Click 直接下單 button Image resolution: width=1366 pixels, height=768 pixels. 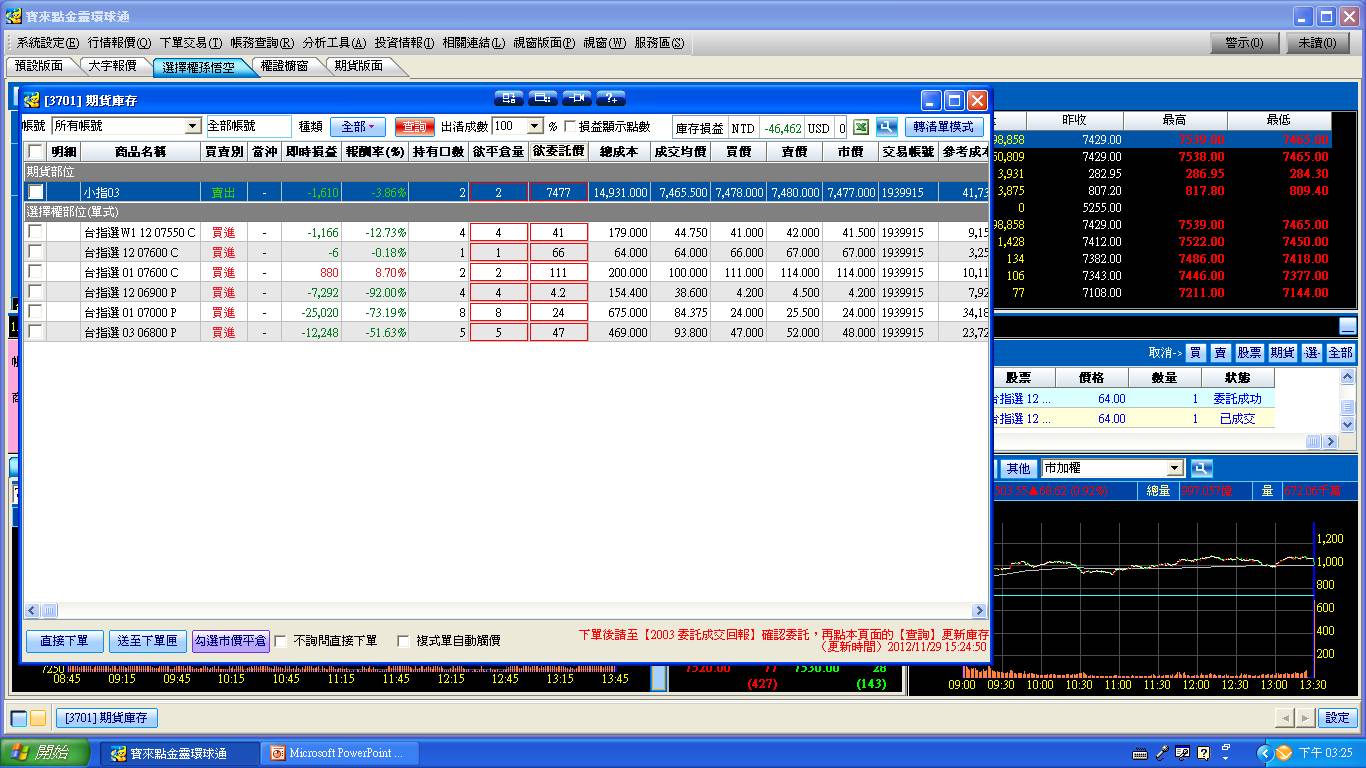64,641
